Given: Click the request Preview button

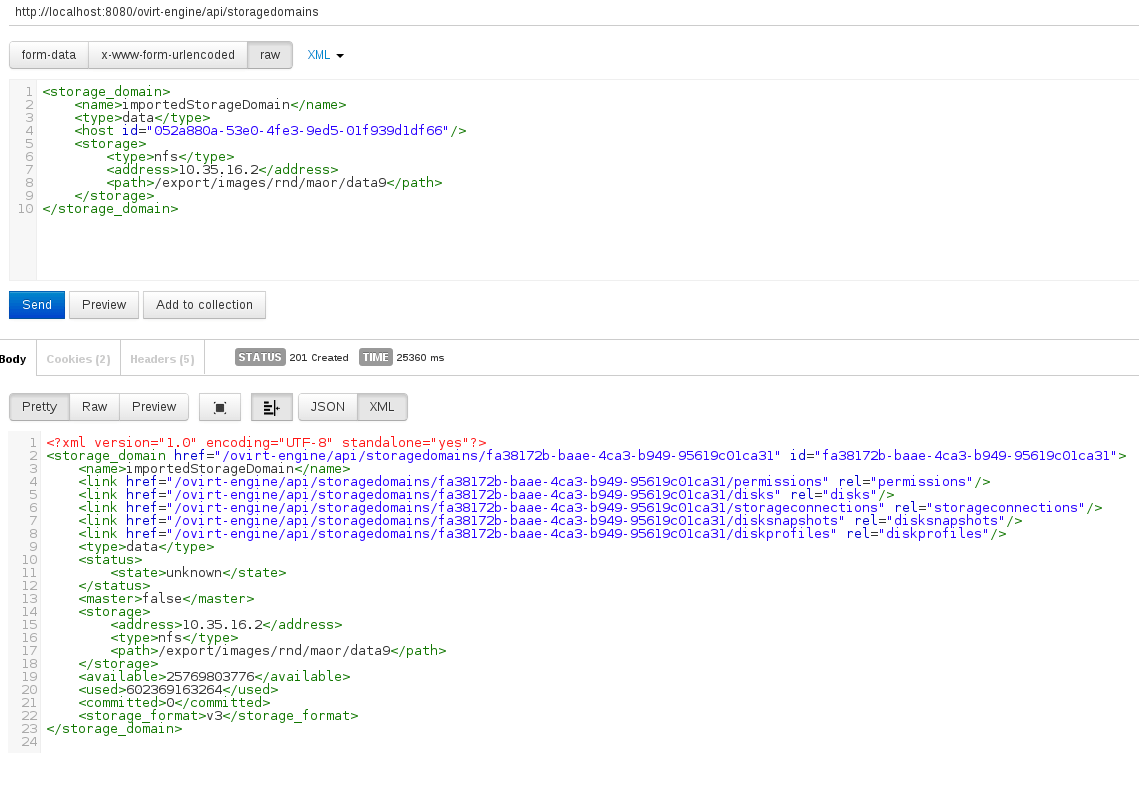Looking at the screenshot, I should click(104, 305).
